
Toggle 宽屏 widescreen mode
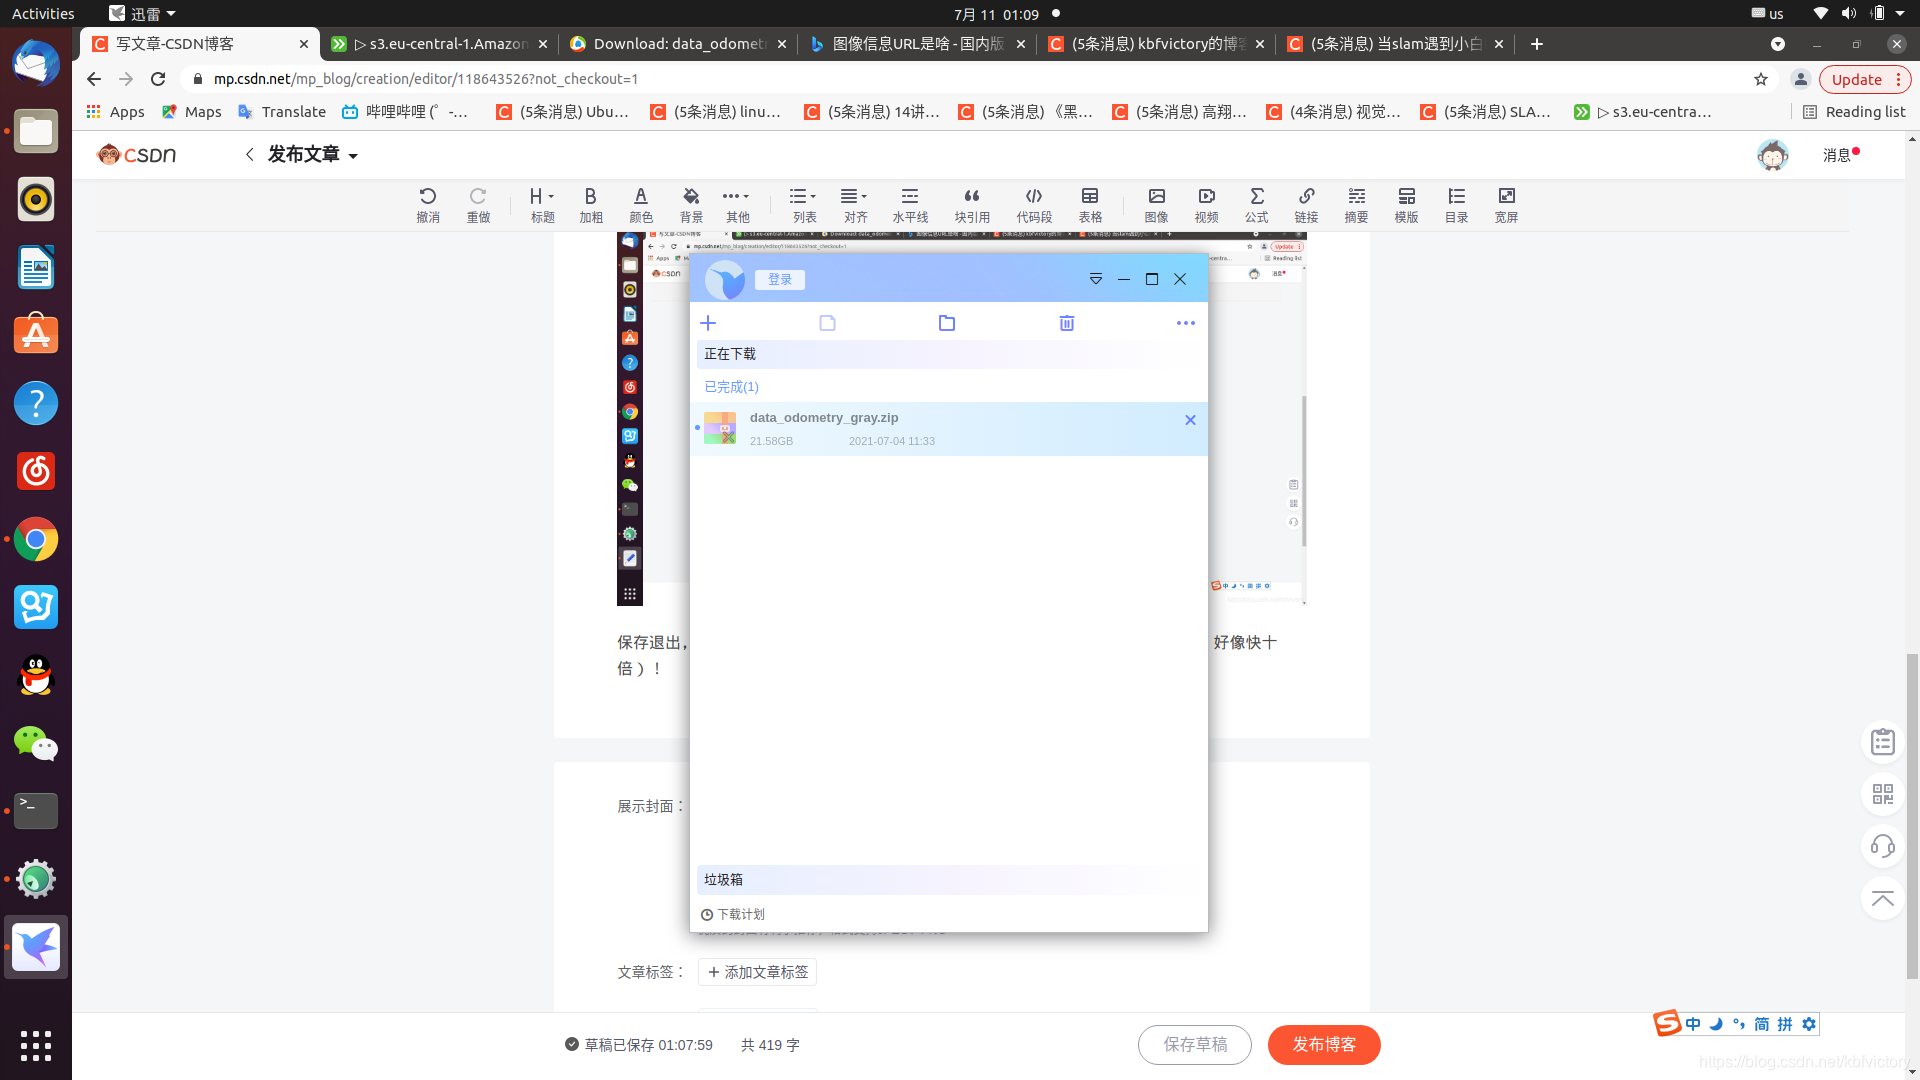(x=1506, y=204)
